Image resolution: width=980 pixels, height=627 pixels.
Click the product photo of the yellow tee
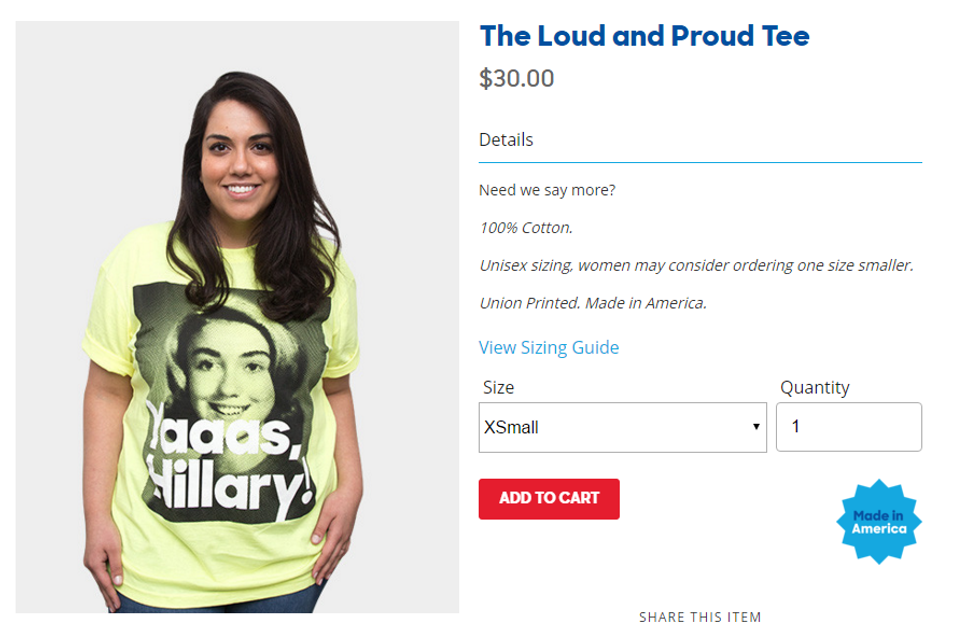[x=238, y=317]
